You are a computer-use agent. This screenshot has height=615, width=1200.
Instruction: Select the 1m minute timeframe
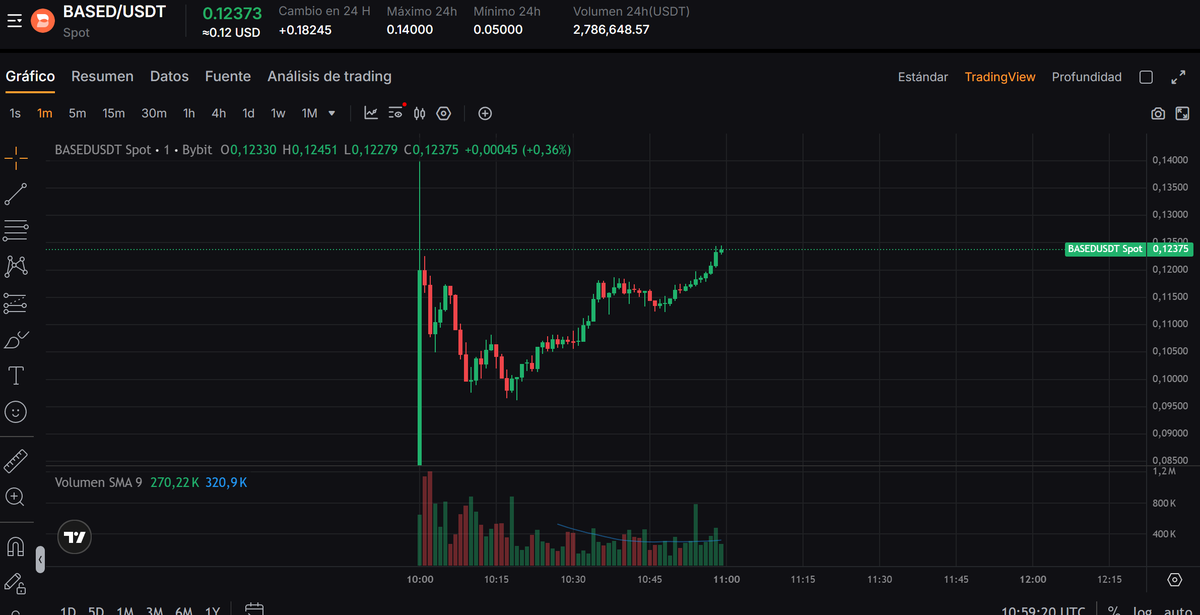[44, 113]
